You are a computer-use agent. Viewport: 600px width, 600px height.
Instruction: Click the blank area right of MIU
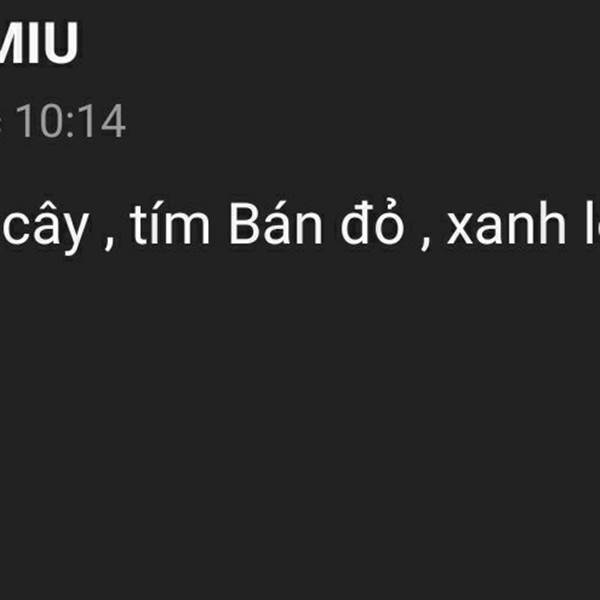(x=337, y=42)
